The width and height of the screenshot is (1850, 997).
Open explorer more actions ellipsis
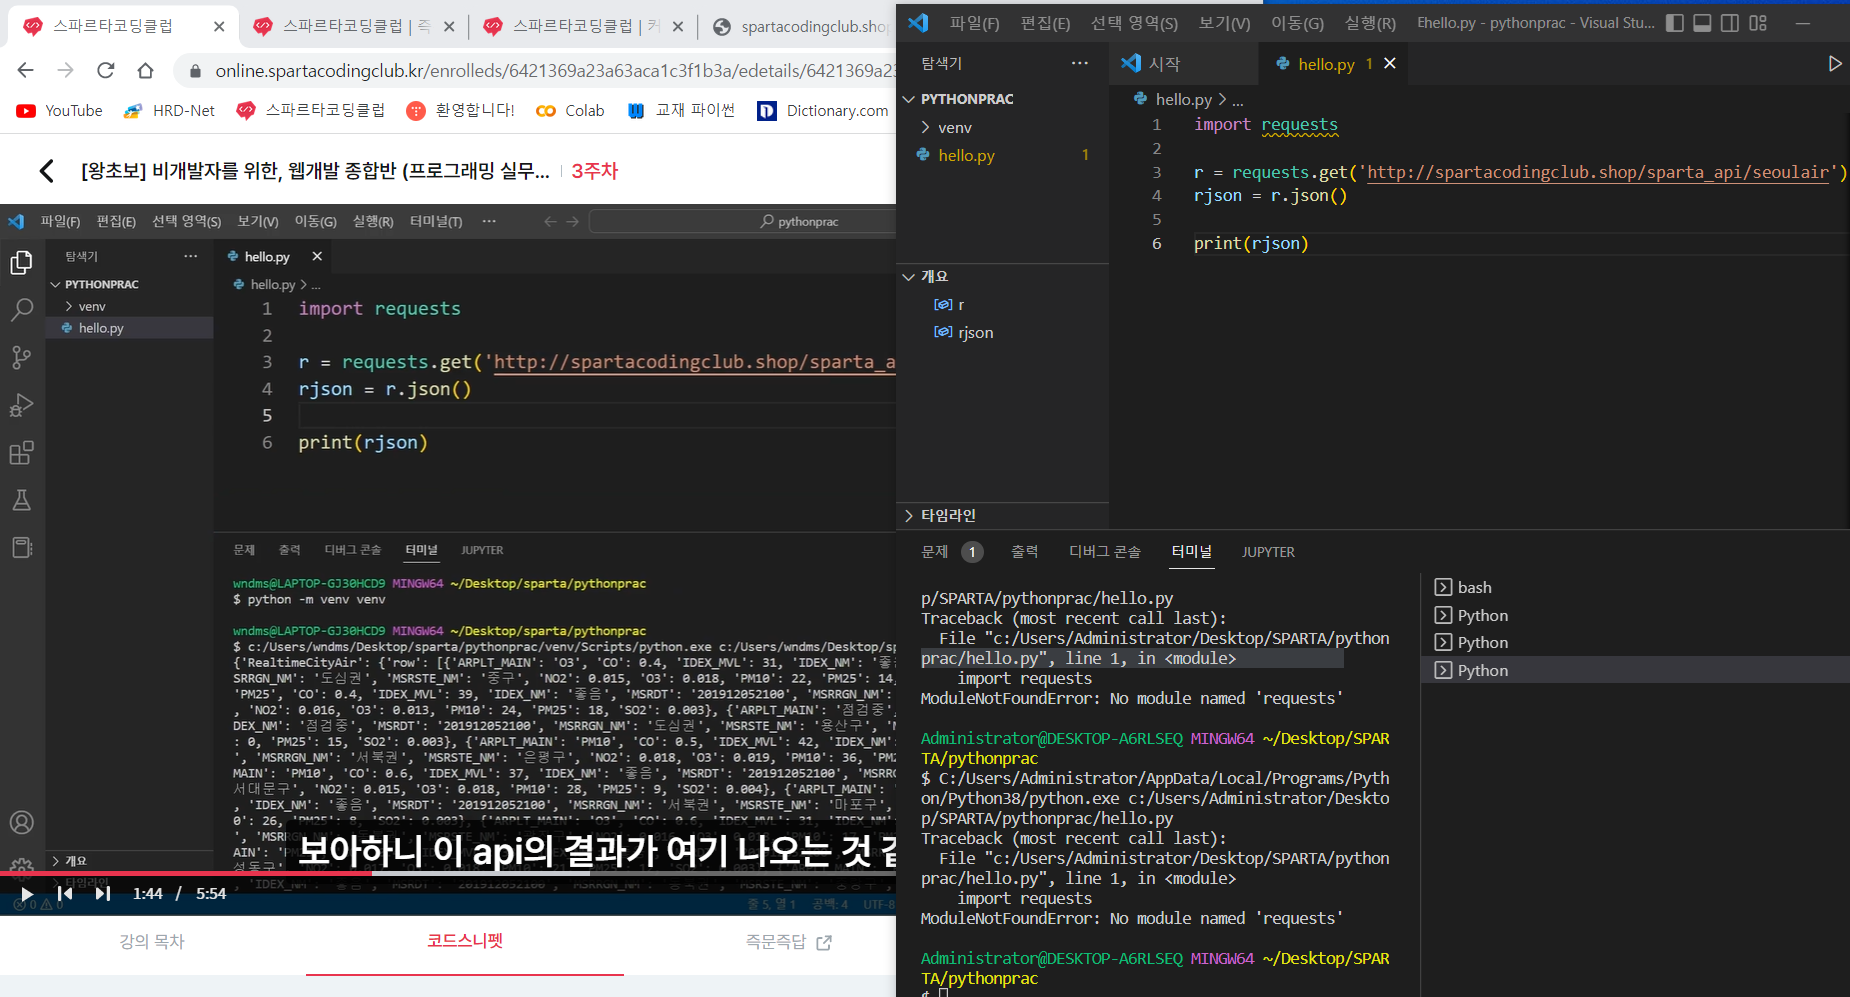[1080, 63]
